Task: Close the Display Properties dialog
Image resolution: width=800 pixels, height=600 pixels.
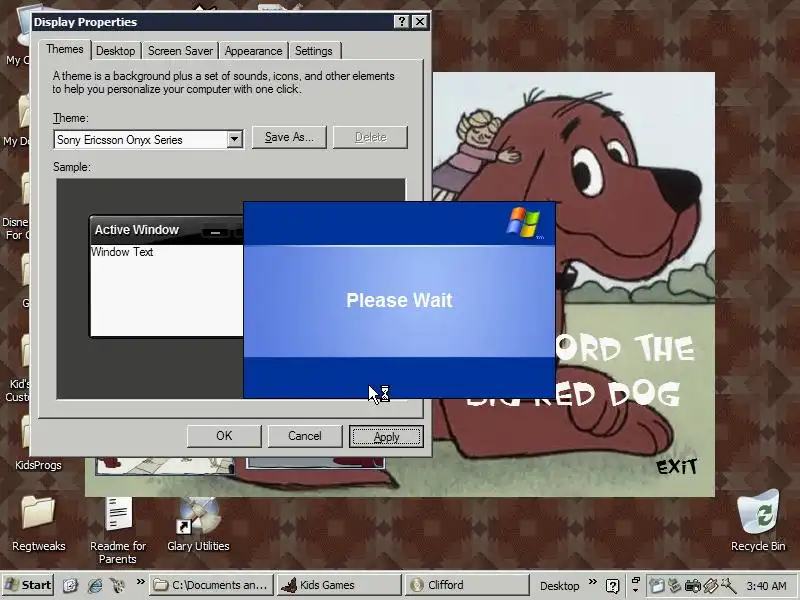Action: [x=419, y=21]
